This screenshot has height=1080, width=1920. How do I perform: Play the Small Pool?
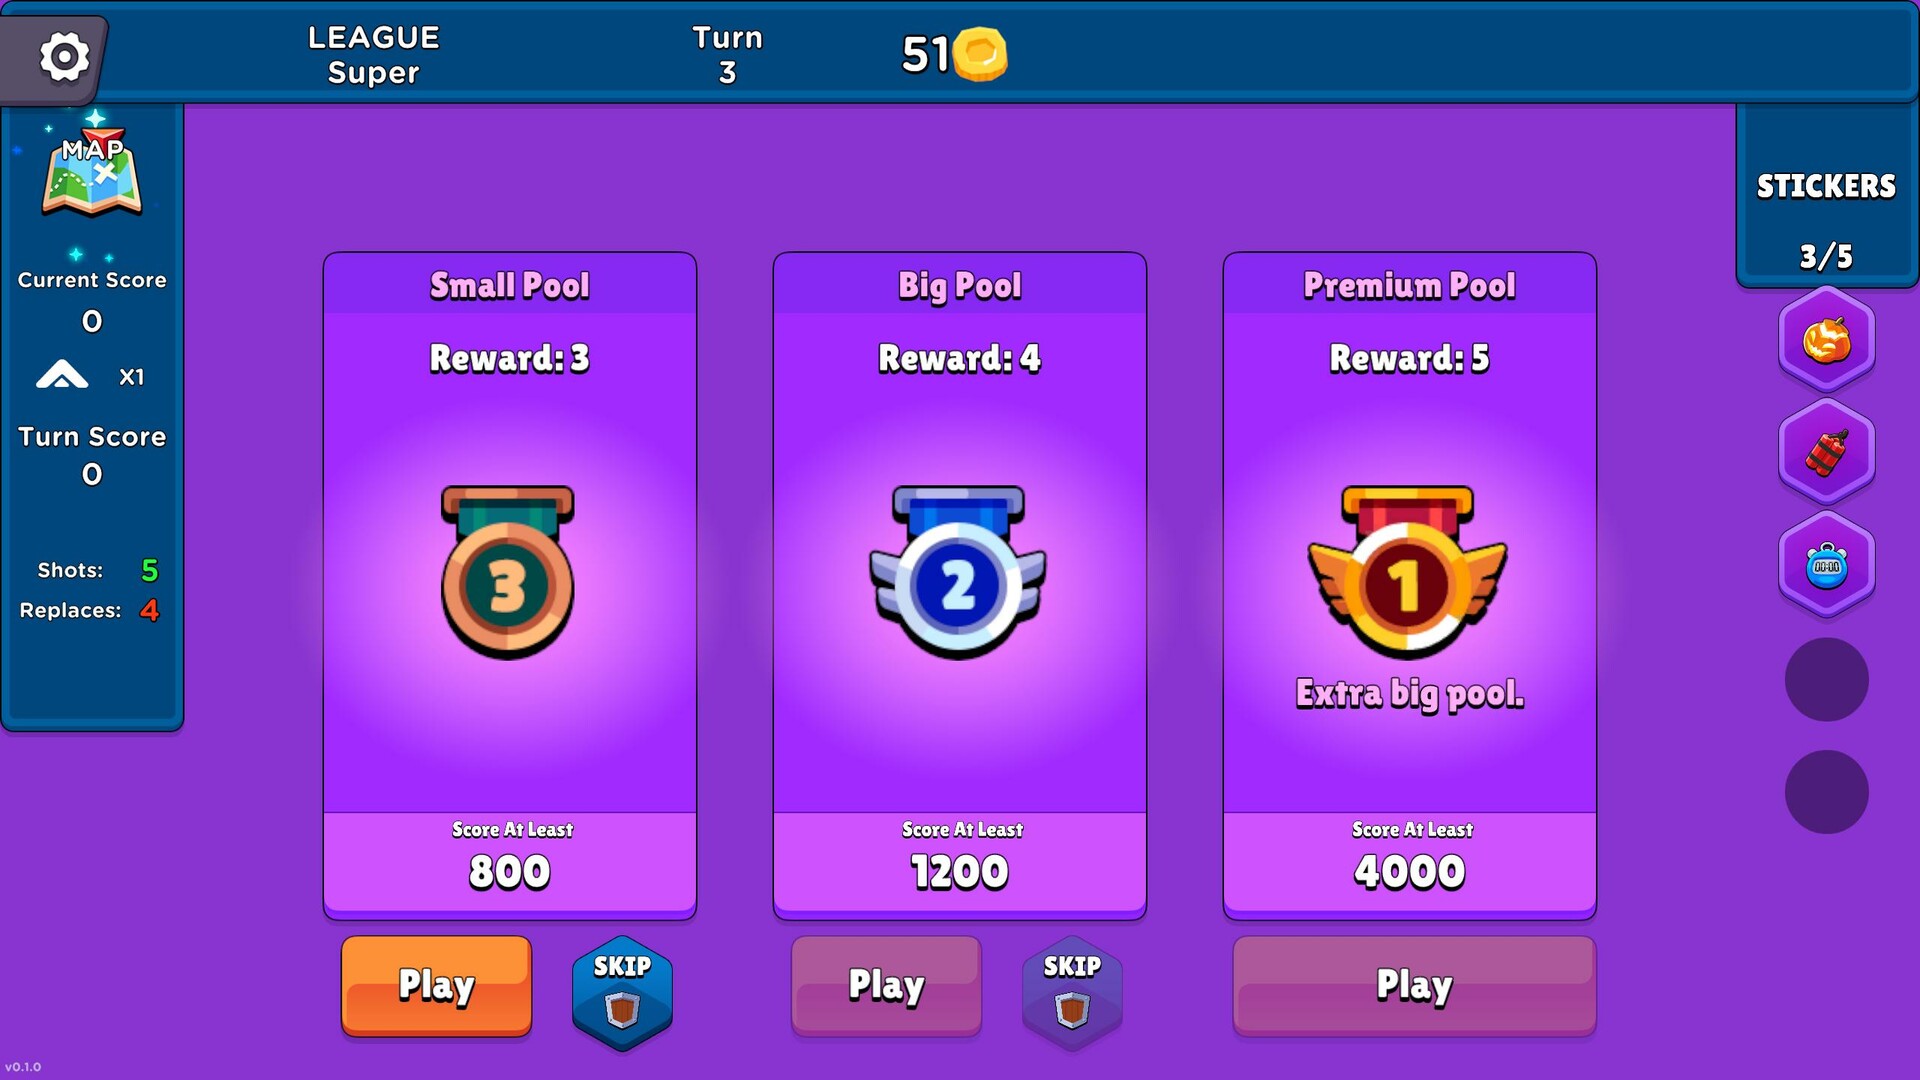pos(436,986)
